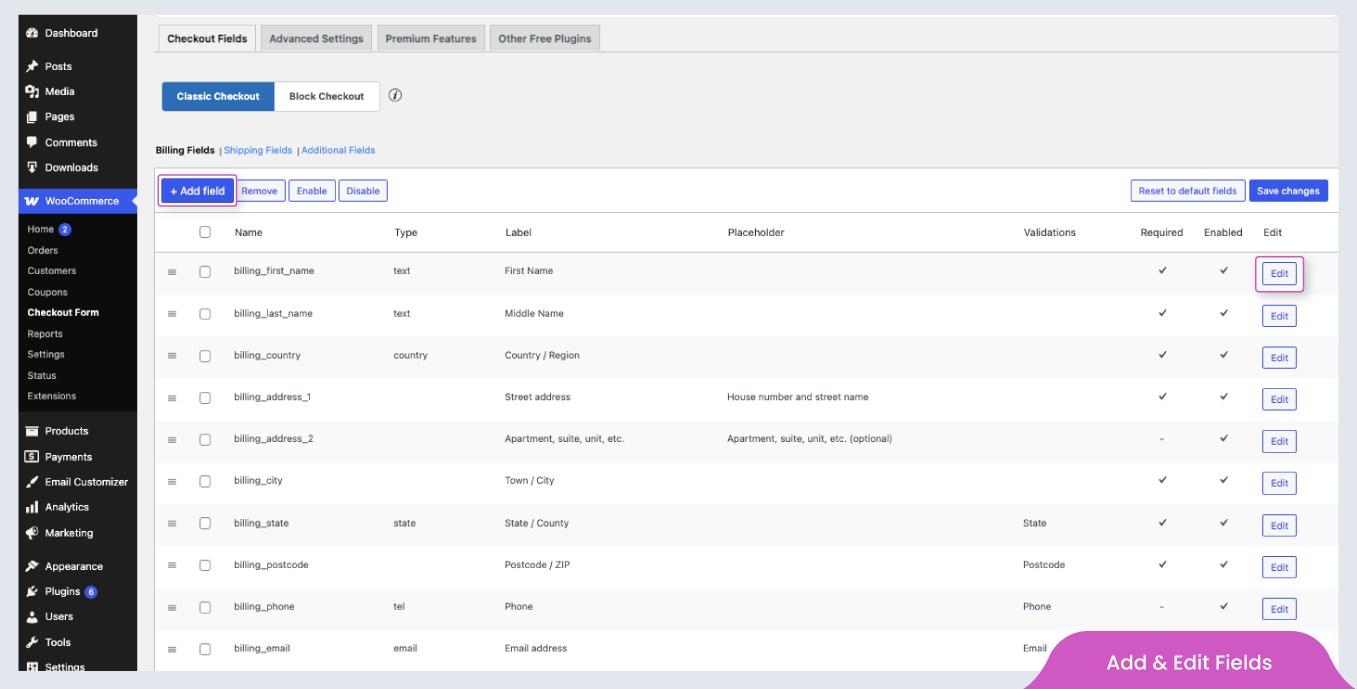Screen dimensions: 1357x689
Task: Select the billing_phone row checkbox
Action: [x=205, y=607]
